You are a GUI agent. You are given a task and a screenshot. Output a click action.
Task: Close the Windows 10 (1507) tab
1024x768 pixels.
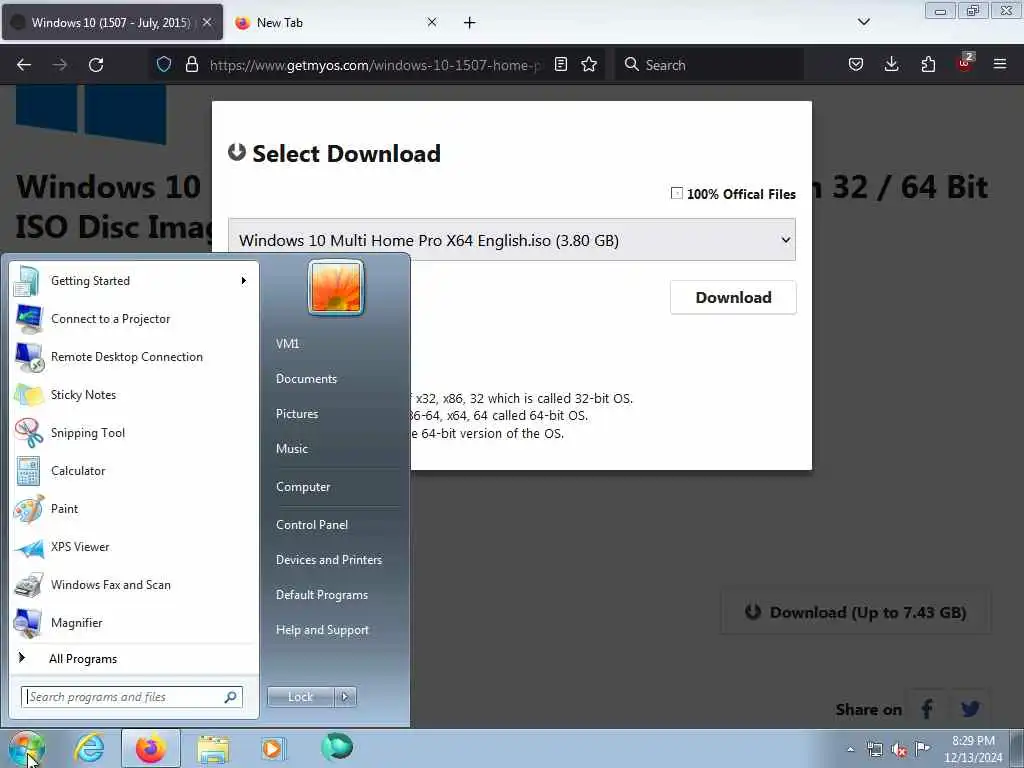coord(206,22)
